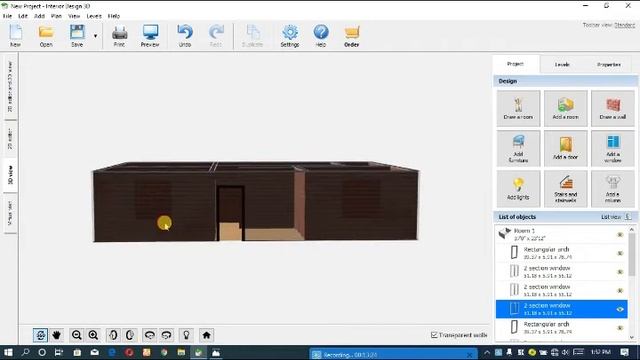The width and height of the screenshot is (640, 360).
Task: Print the plan with Print icon
Action: pos(119,36)
